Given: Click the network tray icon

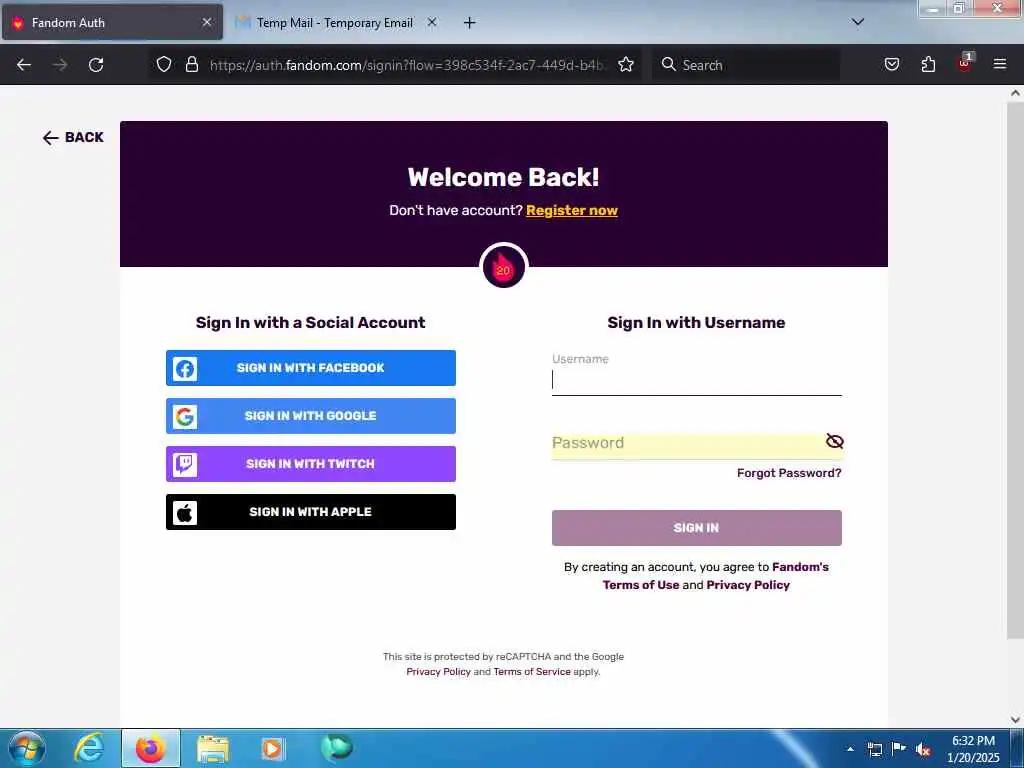Looking at the screenshot, I should click(875, 750).
